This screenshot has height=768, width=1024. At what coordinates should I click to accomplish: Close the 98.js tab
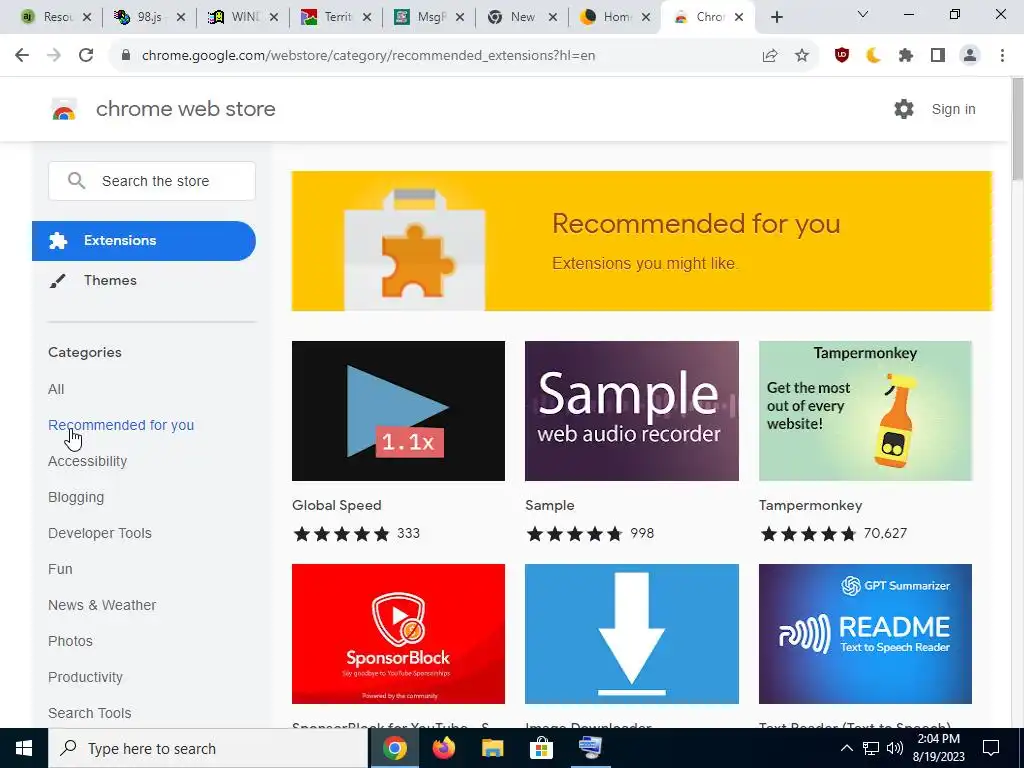coord(181,17)
